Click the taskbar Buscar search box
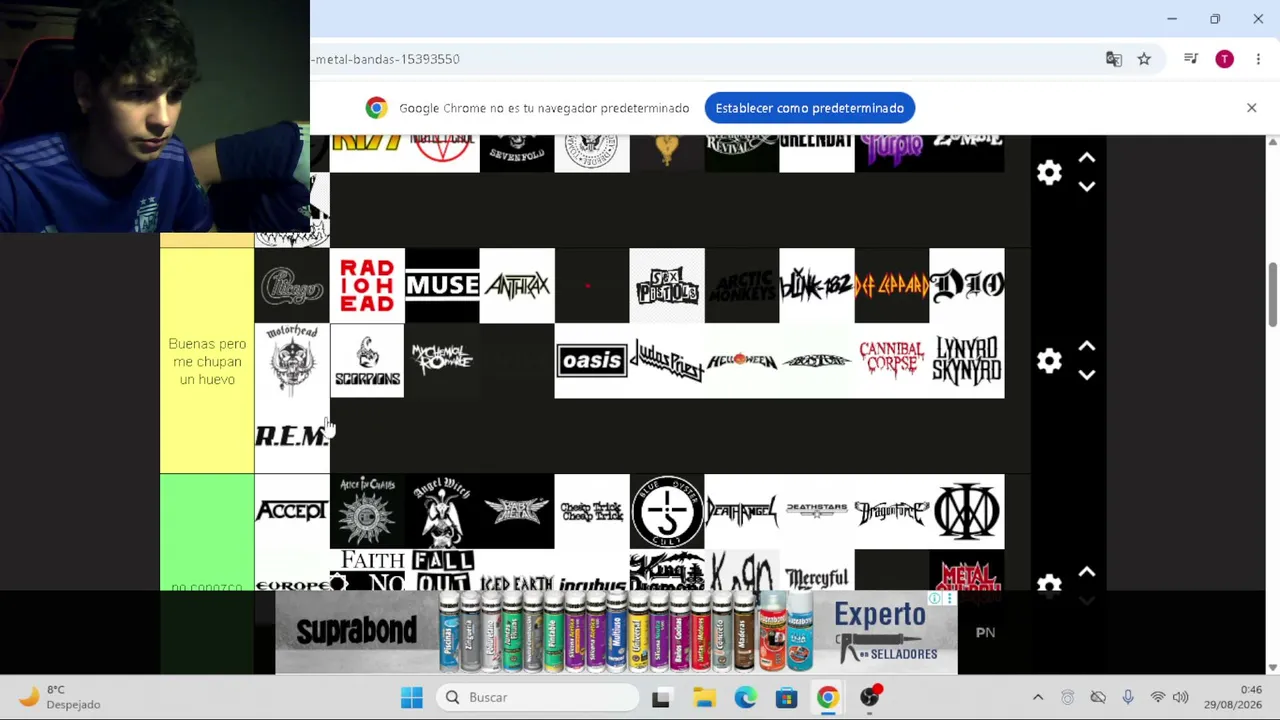 coord(538,697)
